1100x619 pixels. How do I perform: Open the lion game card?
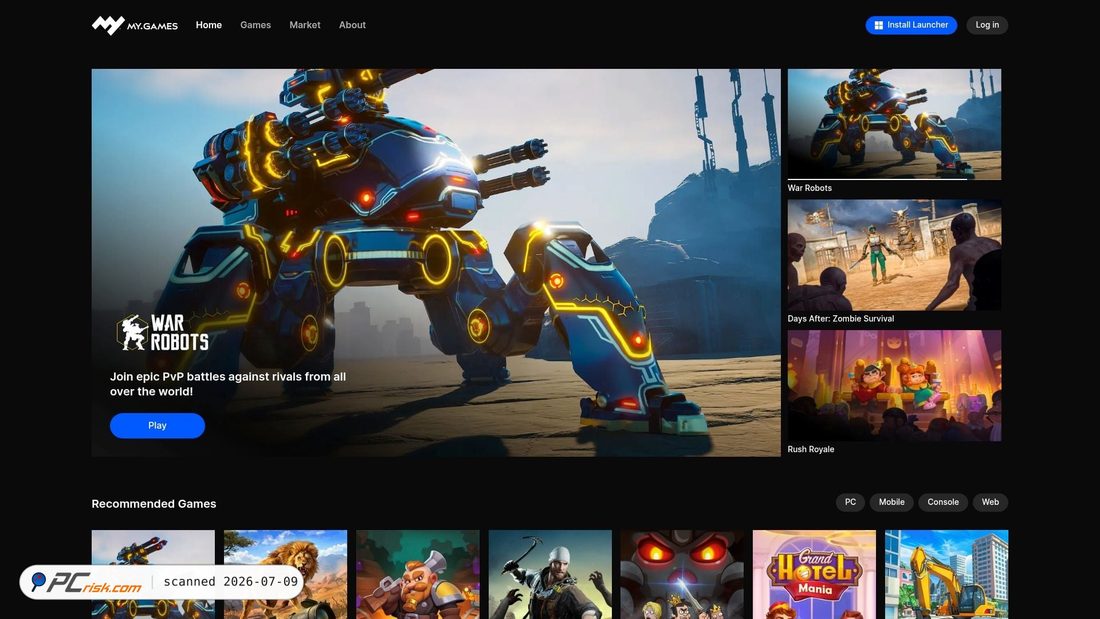[285, 574]
